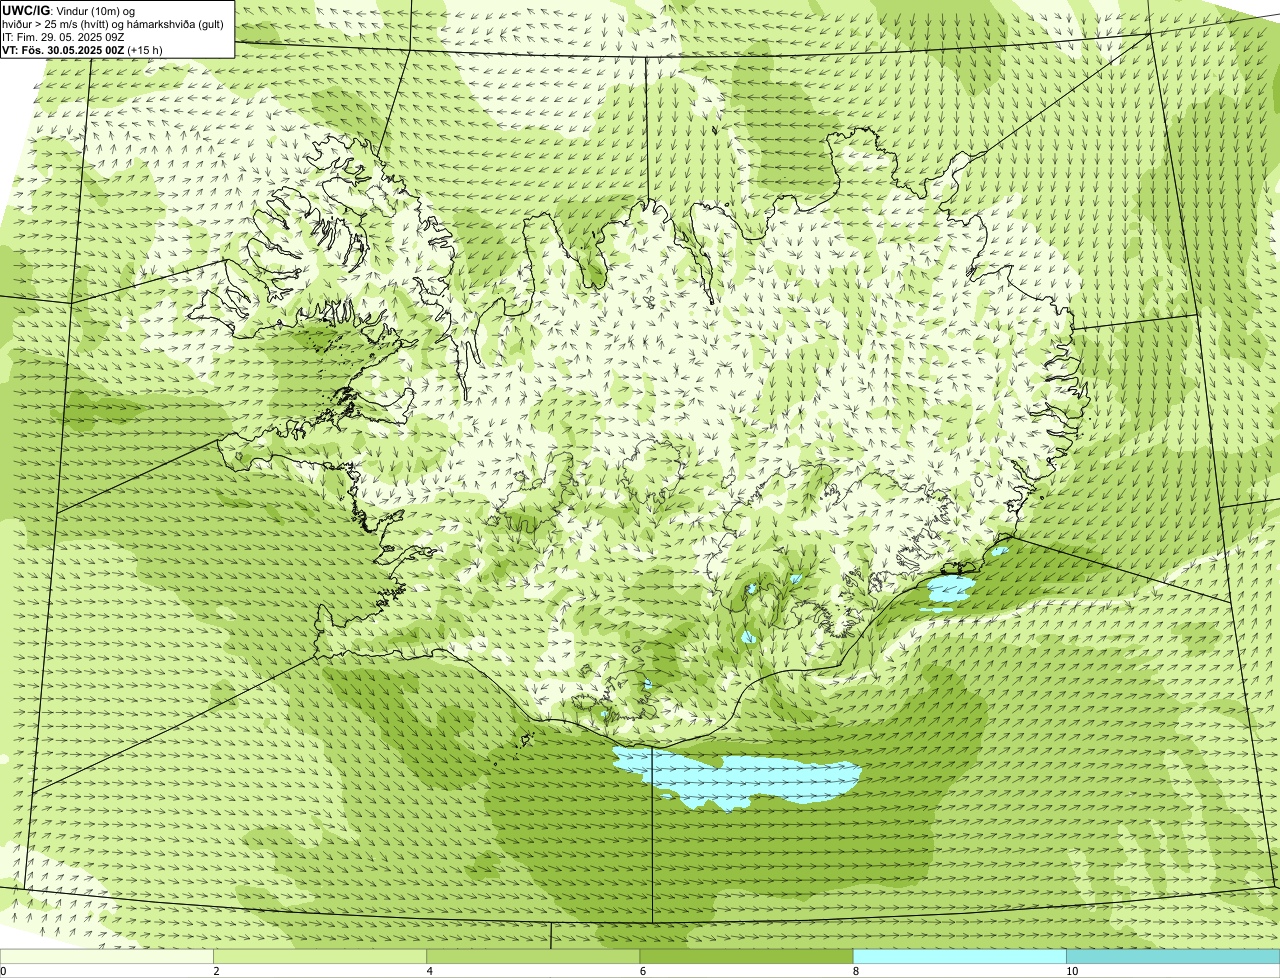Pick the 6–8 darker green color bar segment
The image size is (1280, 978).
click(x=746, y=956)
